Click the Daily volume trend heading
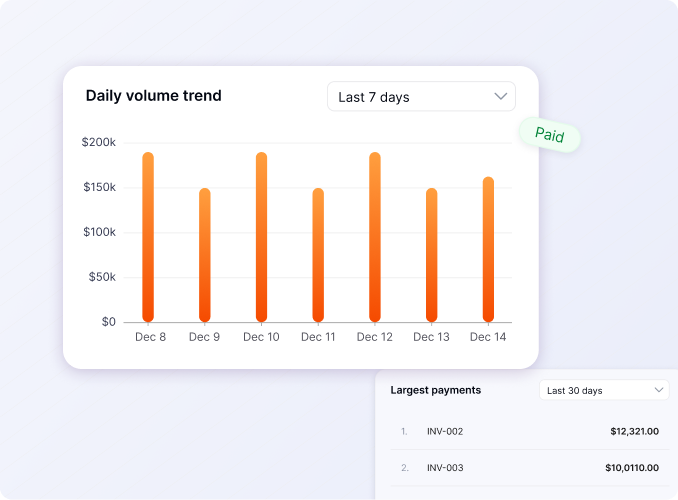Viewport: 678px width, 500px height. tap(154, 96)
